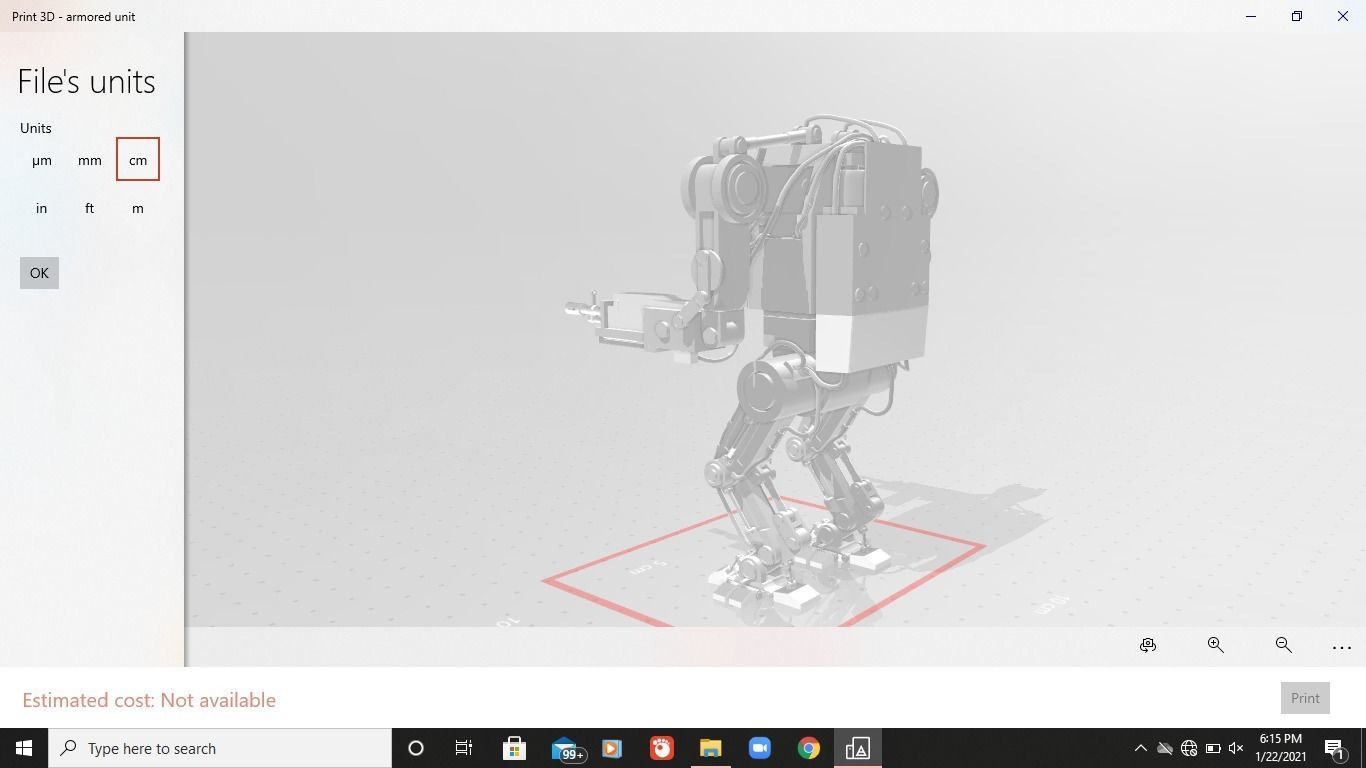Click the Estimated cost: Not available text
The image size is (1366, 768).
tap(149, 700)
